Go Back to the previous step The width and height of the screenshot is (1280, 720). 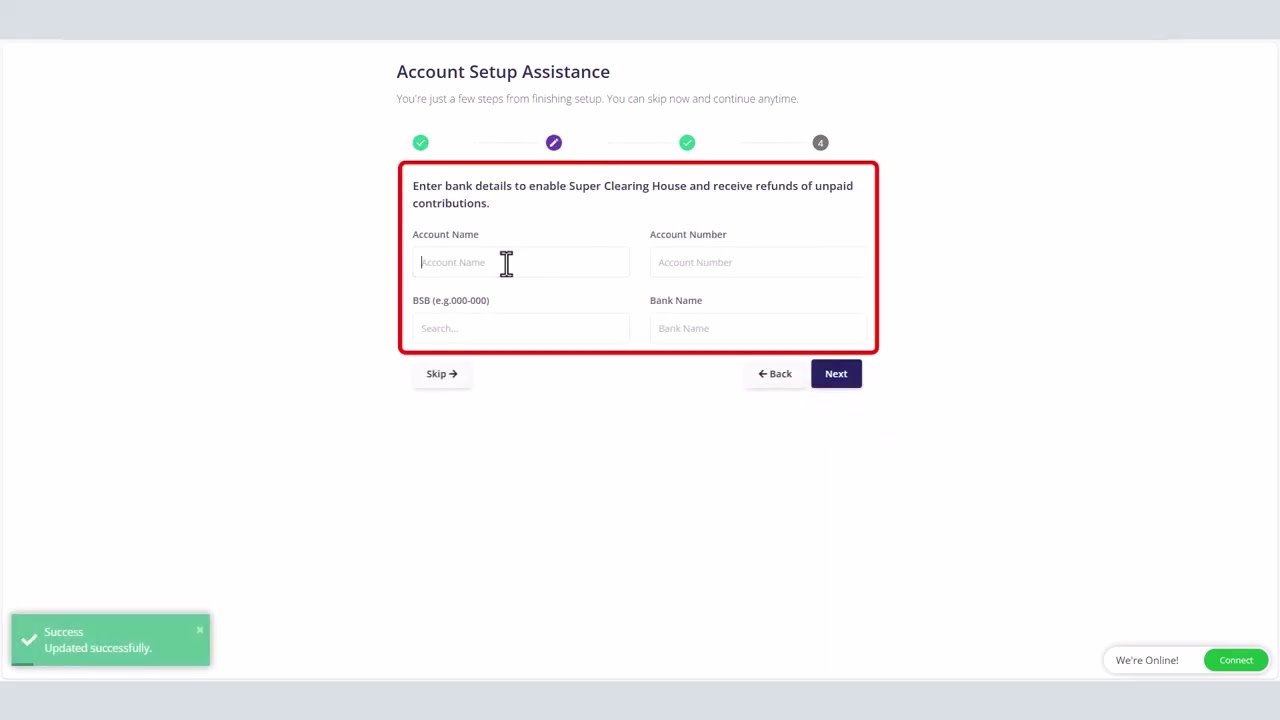click(x=774, y=374)
